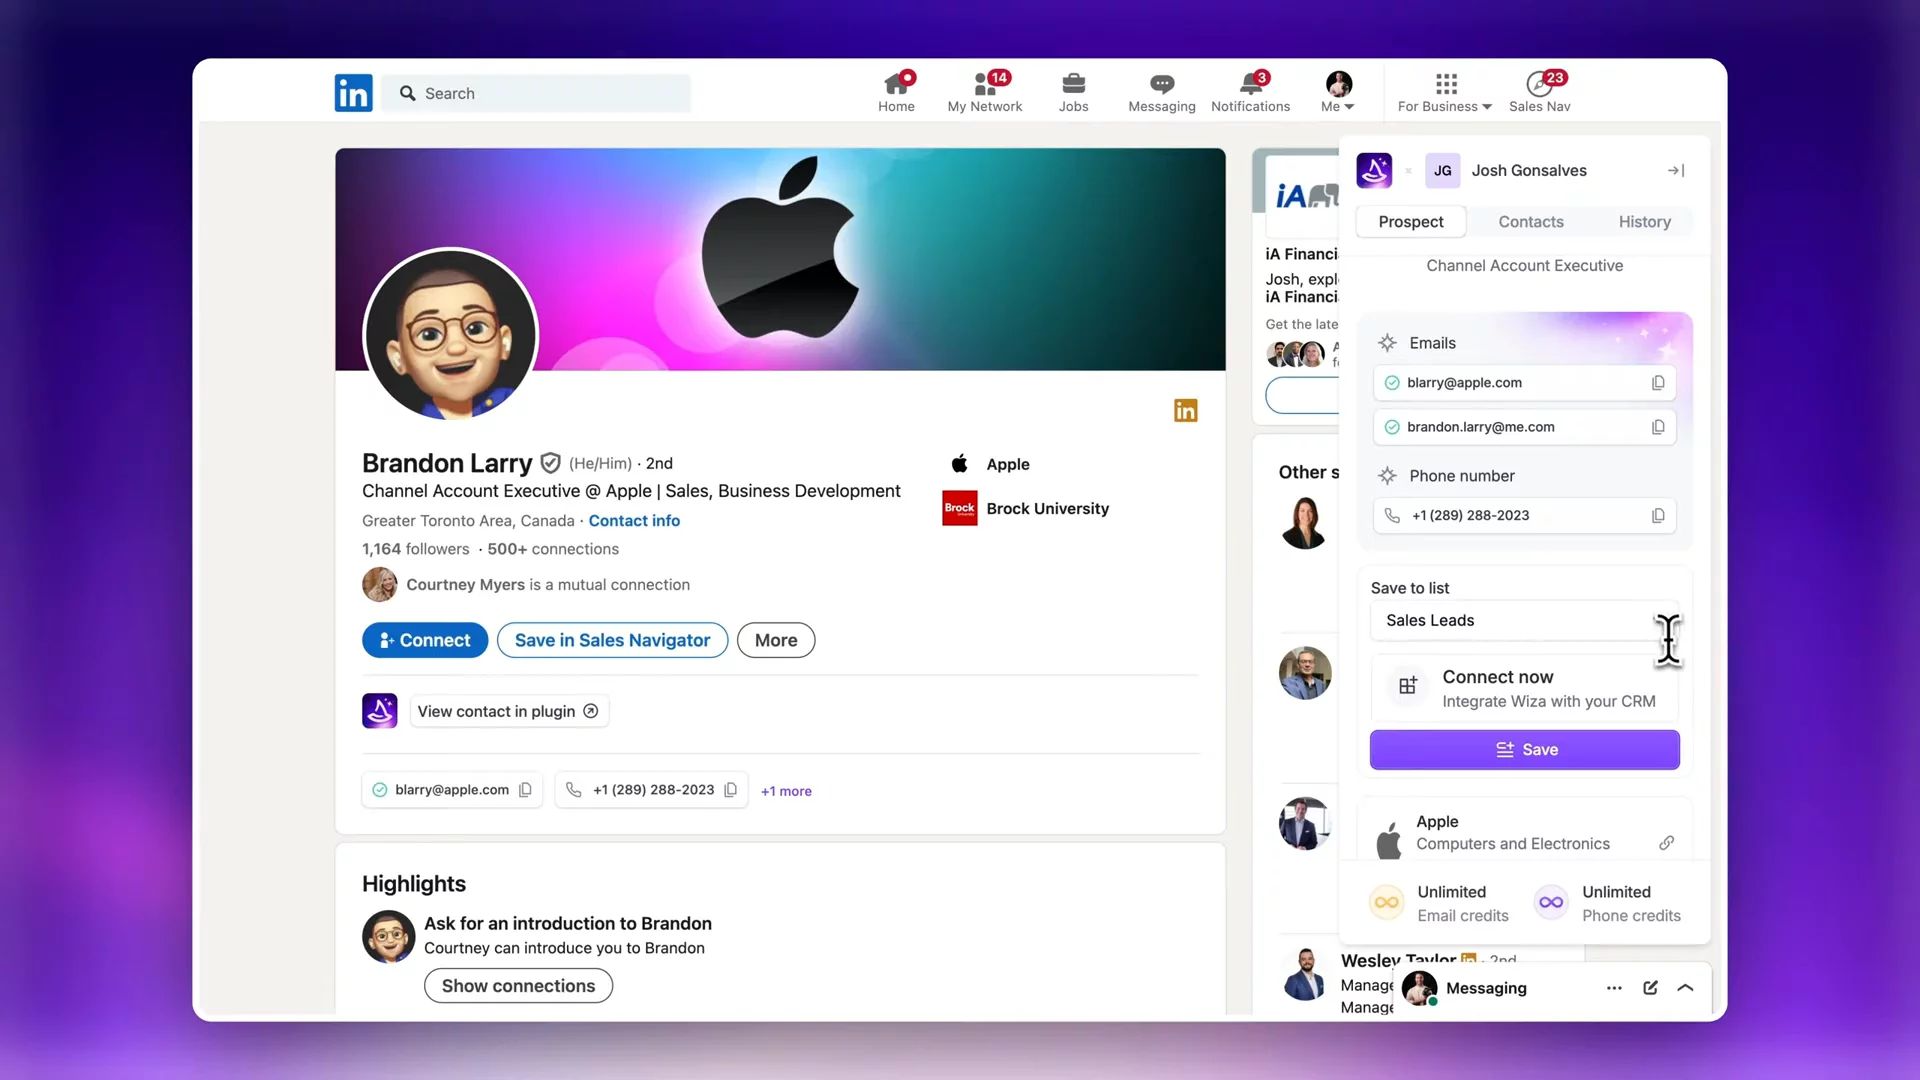The image size is (1920, 1080).
Task: Copy the brandon.larry@me.com email address
Action: [x=1657, y=427]
